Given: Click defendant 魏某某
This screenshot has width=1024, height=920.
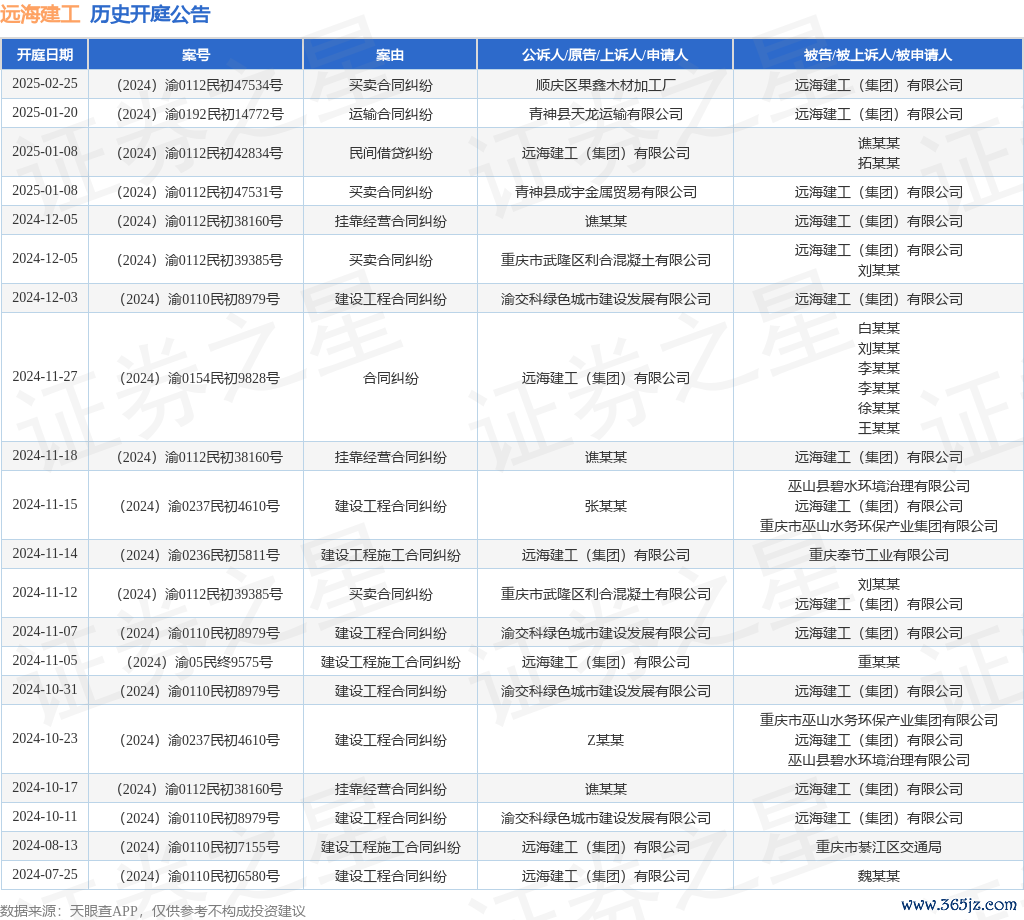Looking at the screenshot, I should 878,876.
